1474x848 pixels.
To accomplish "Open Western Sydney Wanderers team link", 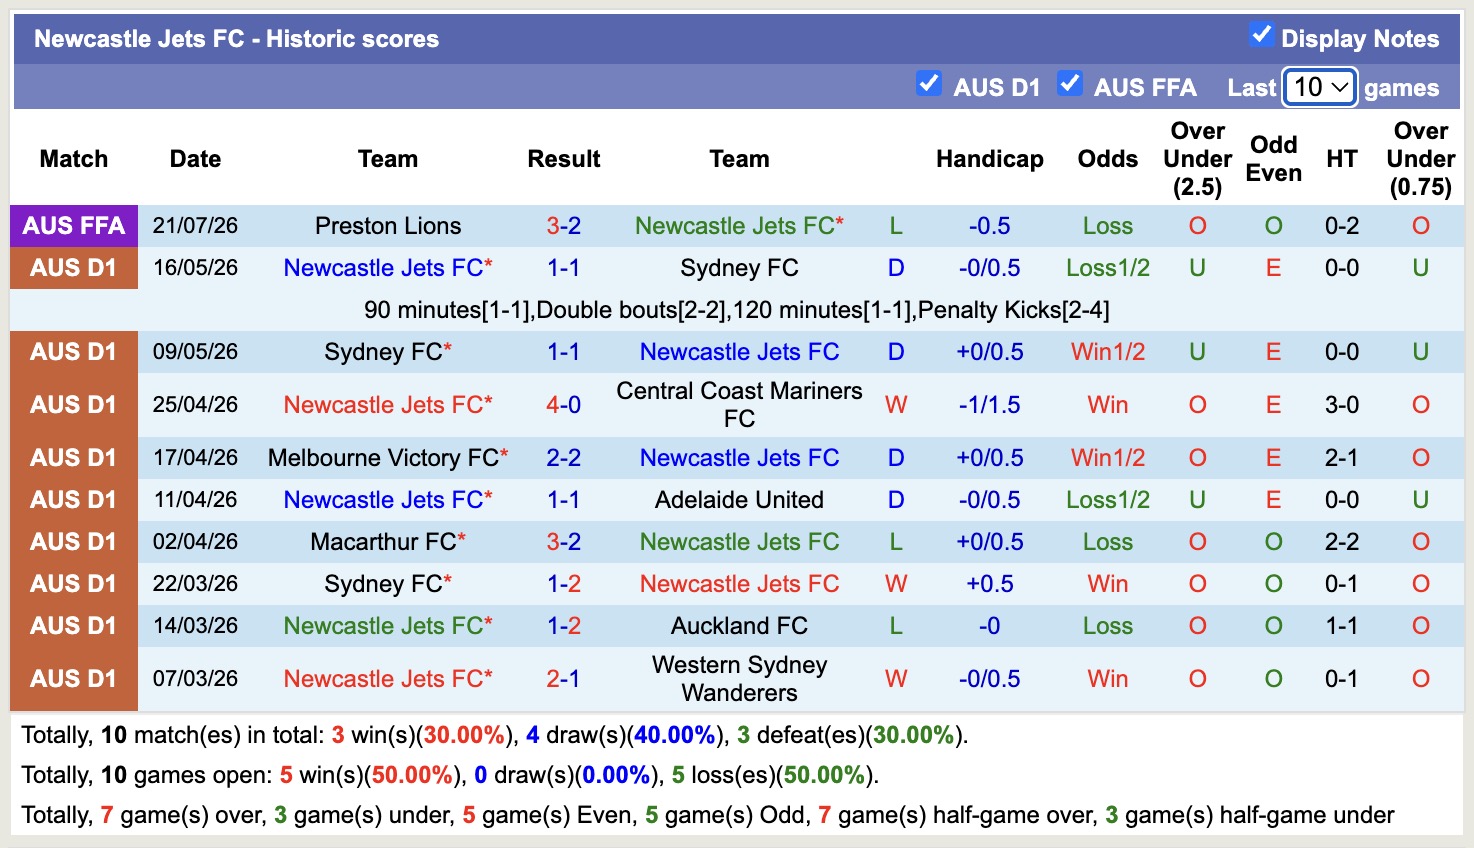I will 739,678.
